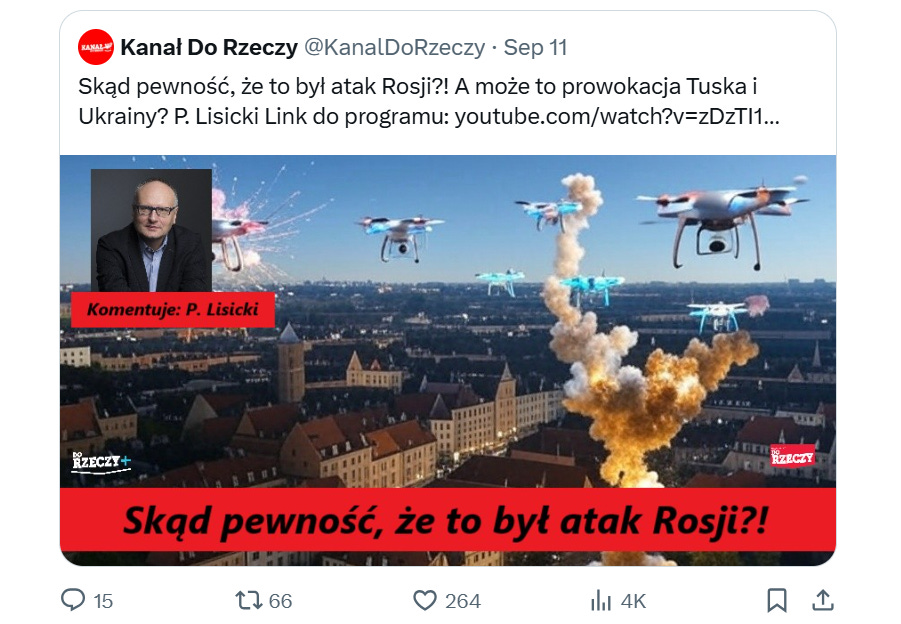
Task: Click the reply count 15
Action: [103, 601]
